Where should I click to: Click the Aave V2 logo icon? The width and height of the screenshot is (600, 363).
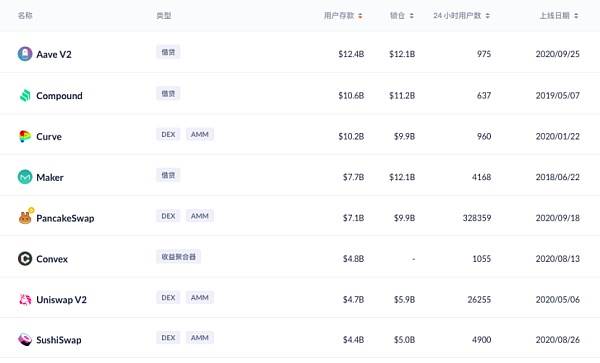pos(25,54)
